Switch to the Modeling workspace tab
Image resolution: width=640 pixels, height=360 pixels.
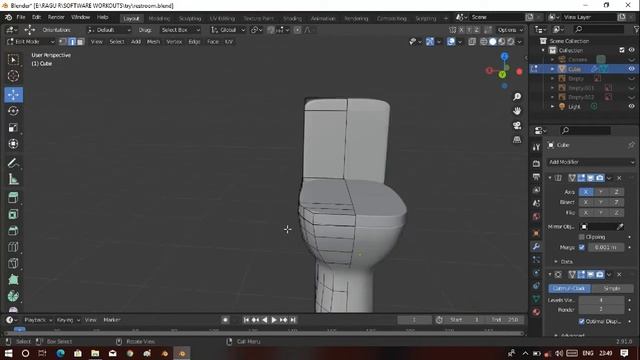point(159,18)
